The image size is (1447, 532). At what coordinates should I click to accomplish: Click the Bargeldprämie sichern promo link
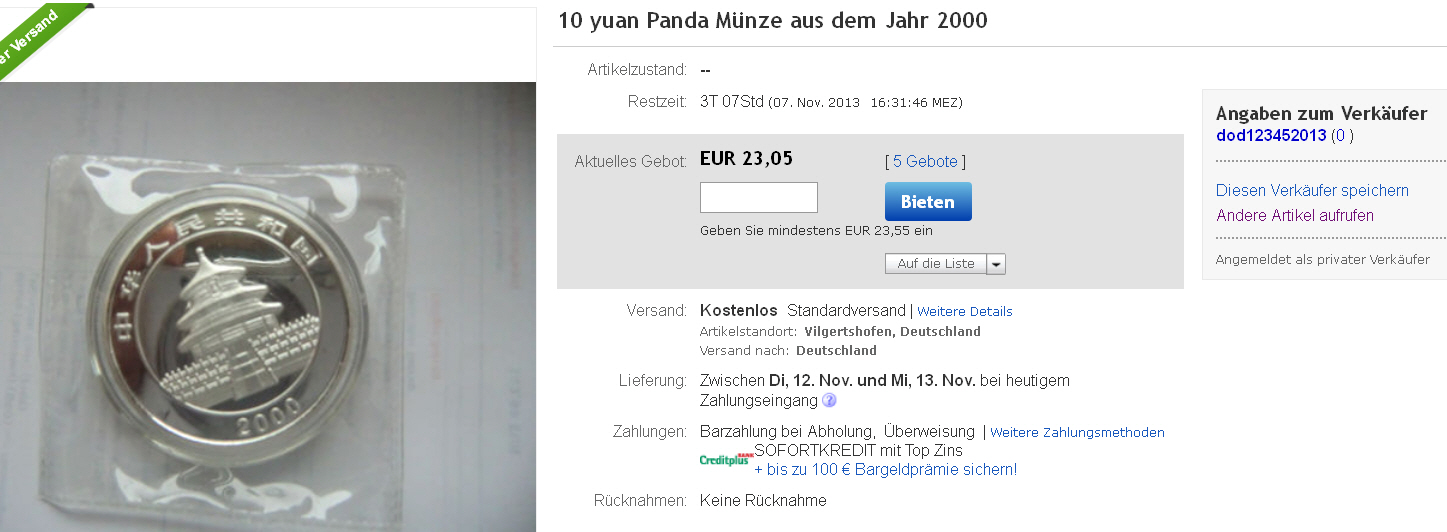pos(885,469)
